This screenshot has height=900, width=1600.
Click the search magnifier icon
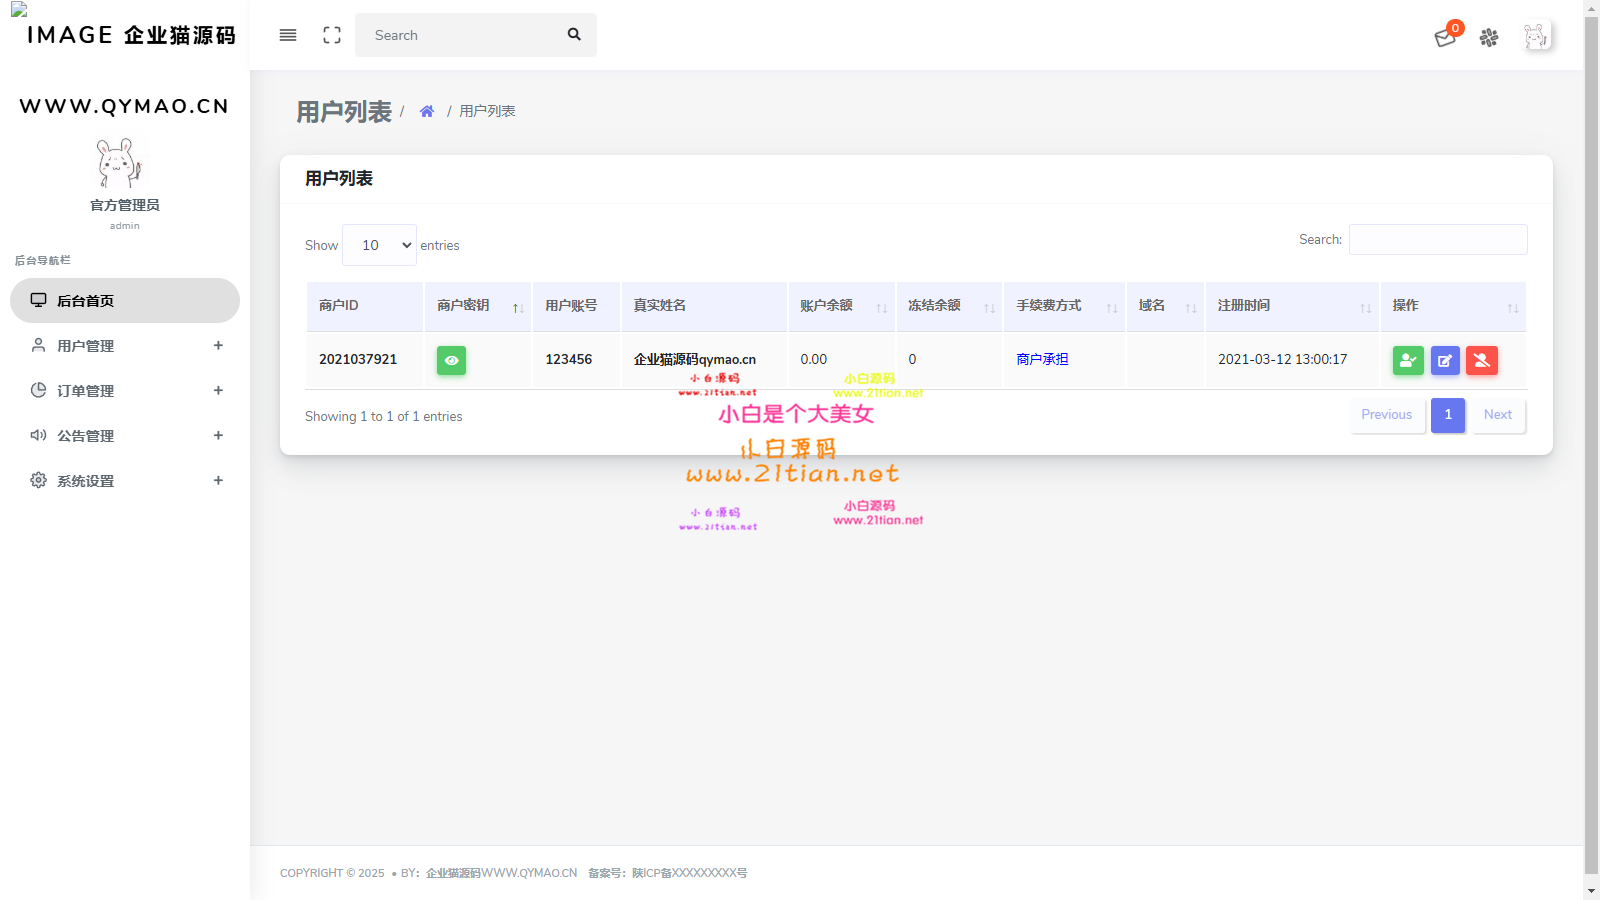(574, 35)
